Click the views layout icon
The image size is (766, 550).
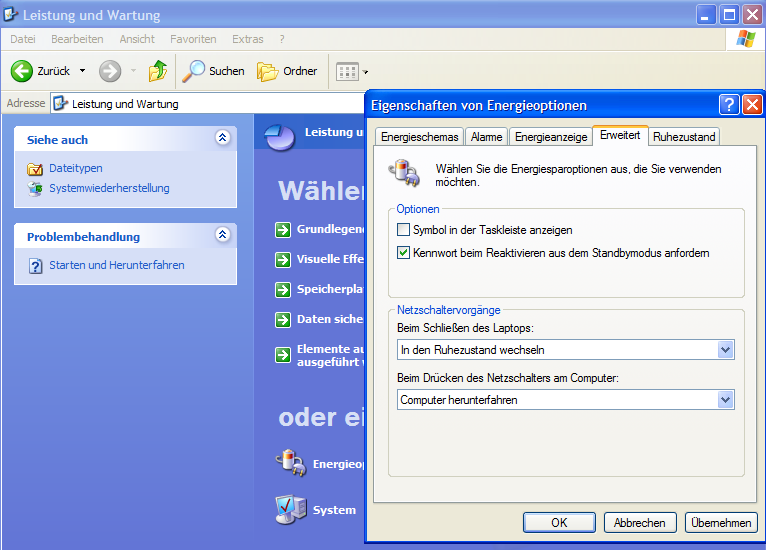point(347,71)
